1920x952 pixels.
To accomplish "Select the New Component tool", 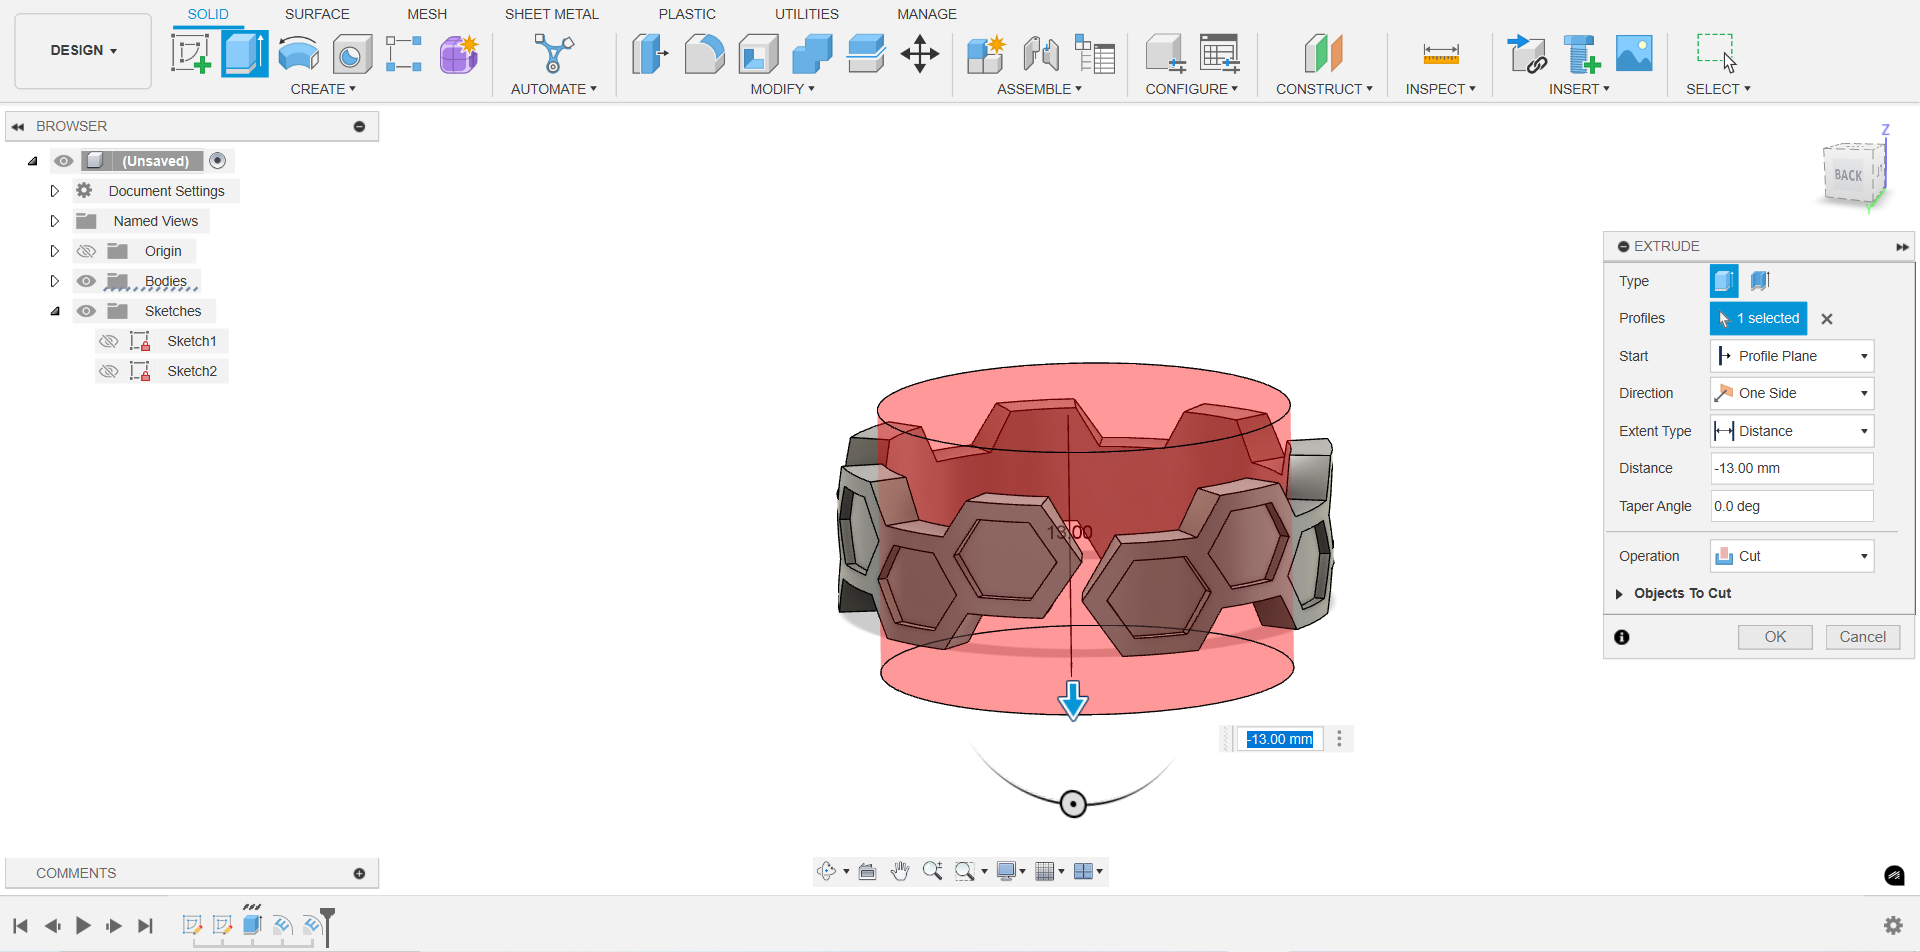I will (x=986, y=53).
